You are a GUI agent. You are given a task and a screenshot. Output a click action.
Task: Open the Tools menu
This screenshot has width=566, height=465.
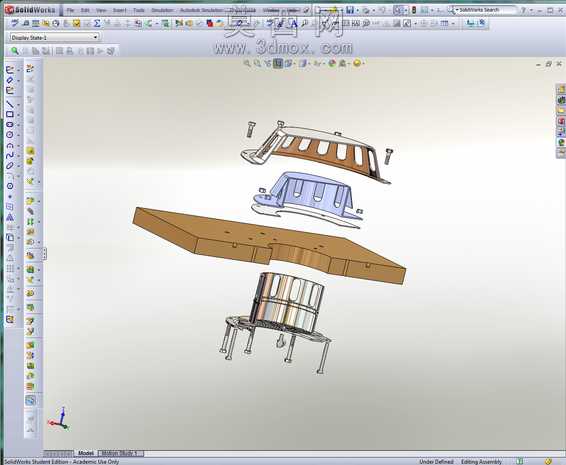[139, 10]
